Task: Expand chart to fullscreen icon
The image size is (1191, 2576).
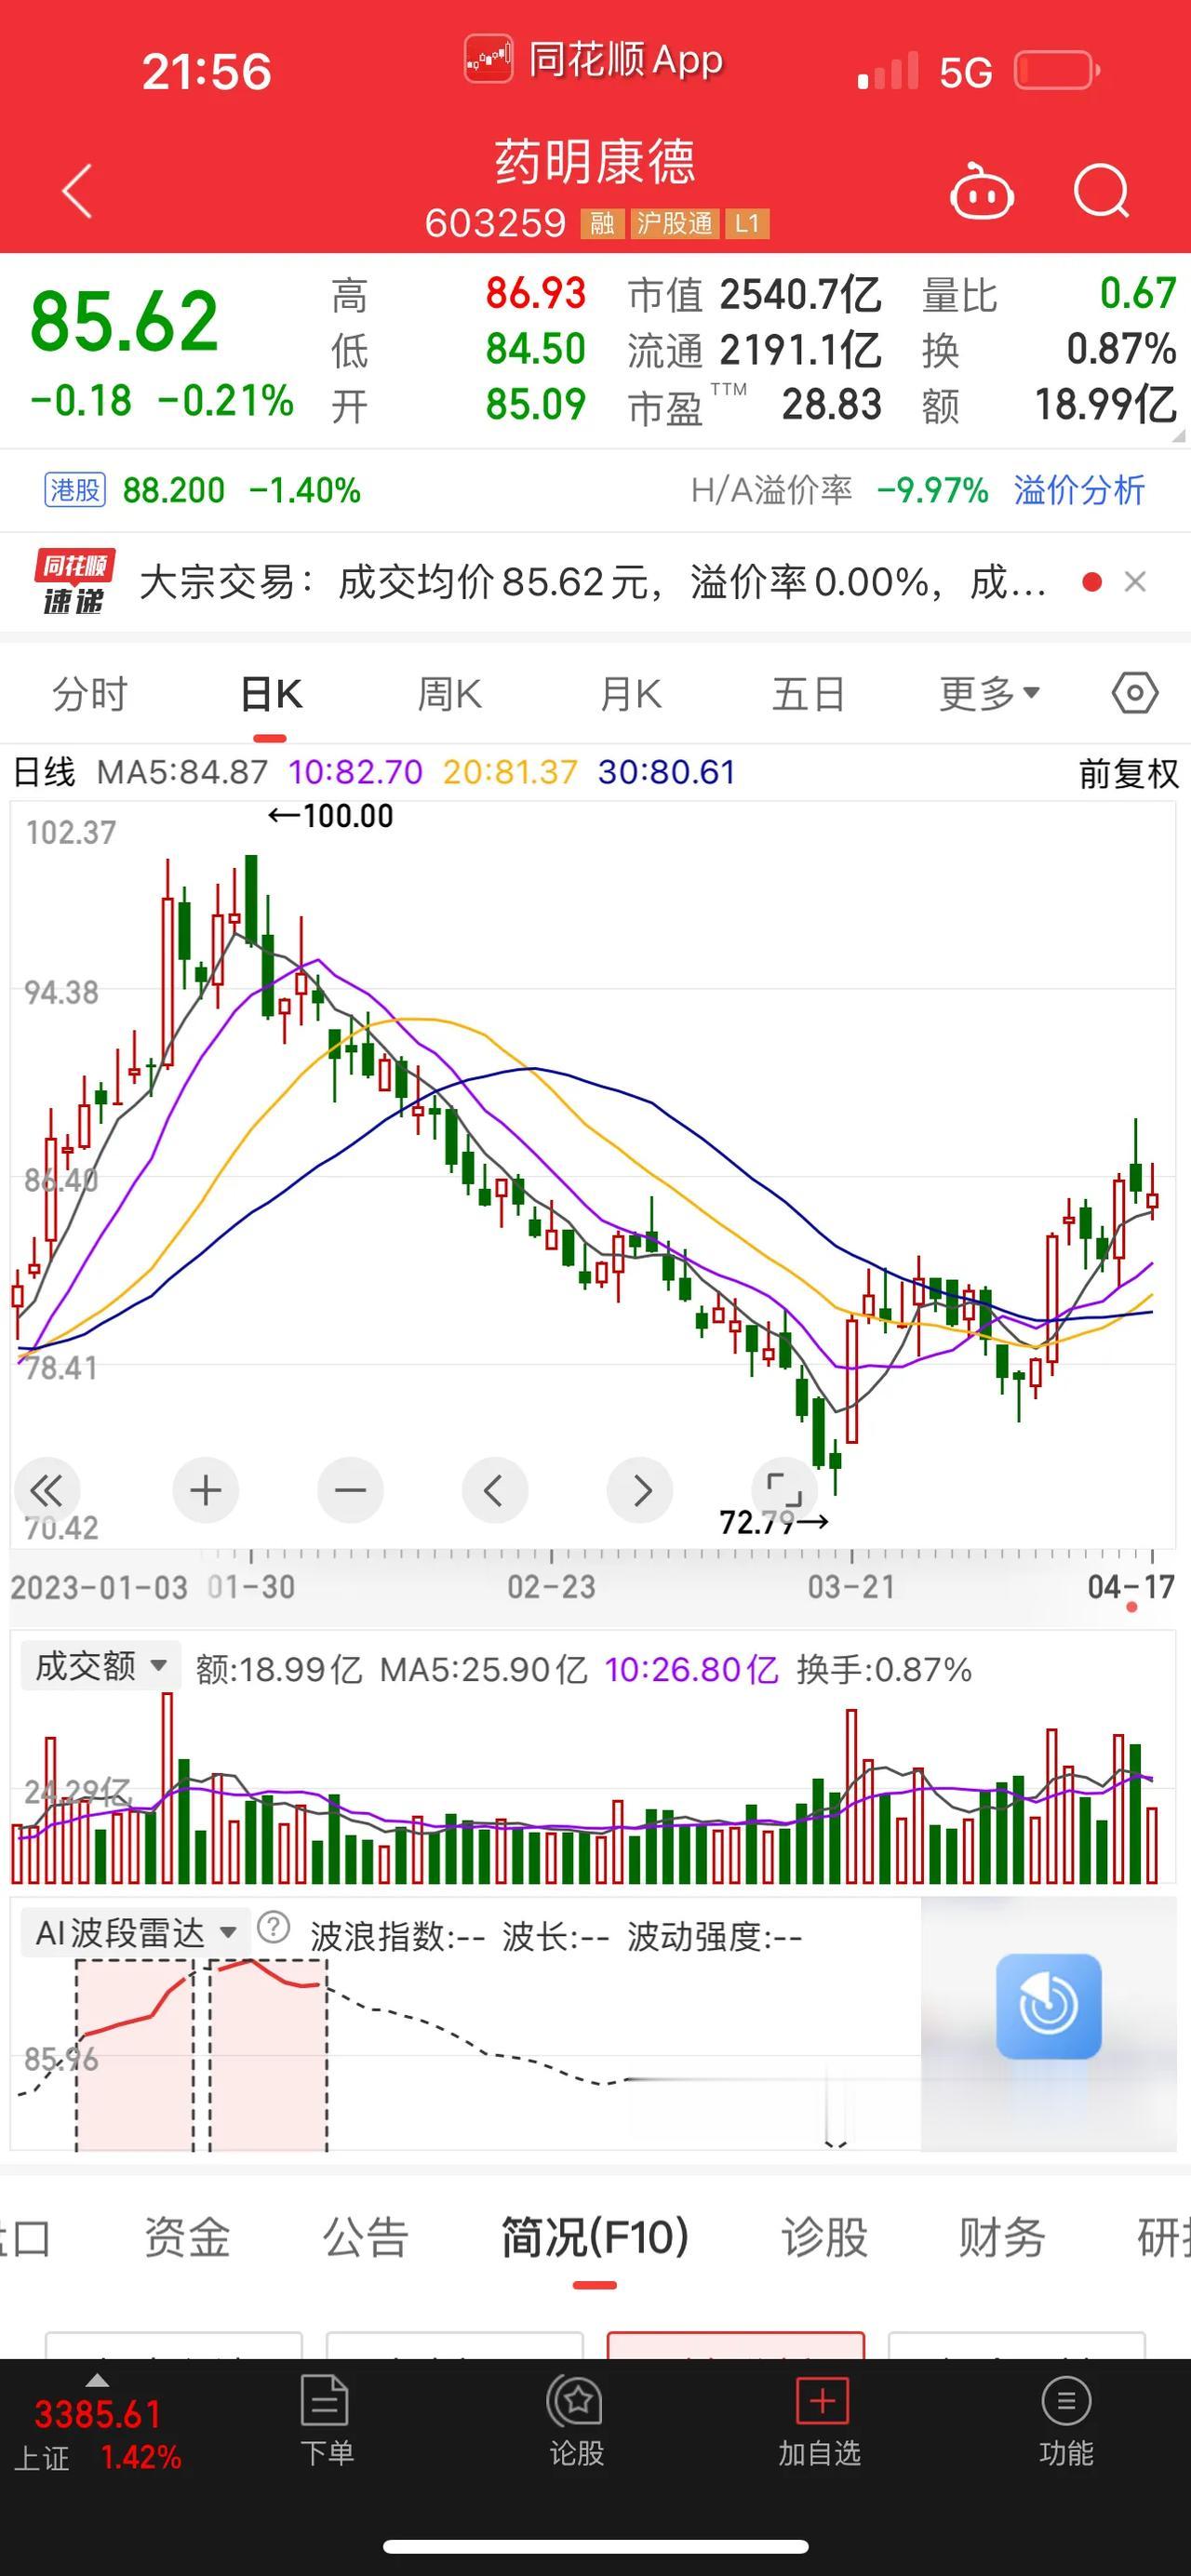Action: (784, 1490)
